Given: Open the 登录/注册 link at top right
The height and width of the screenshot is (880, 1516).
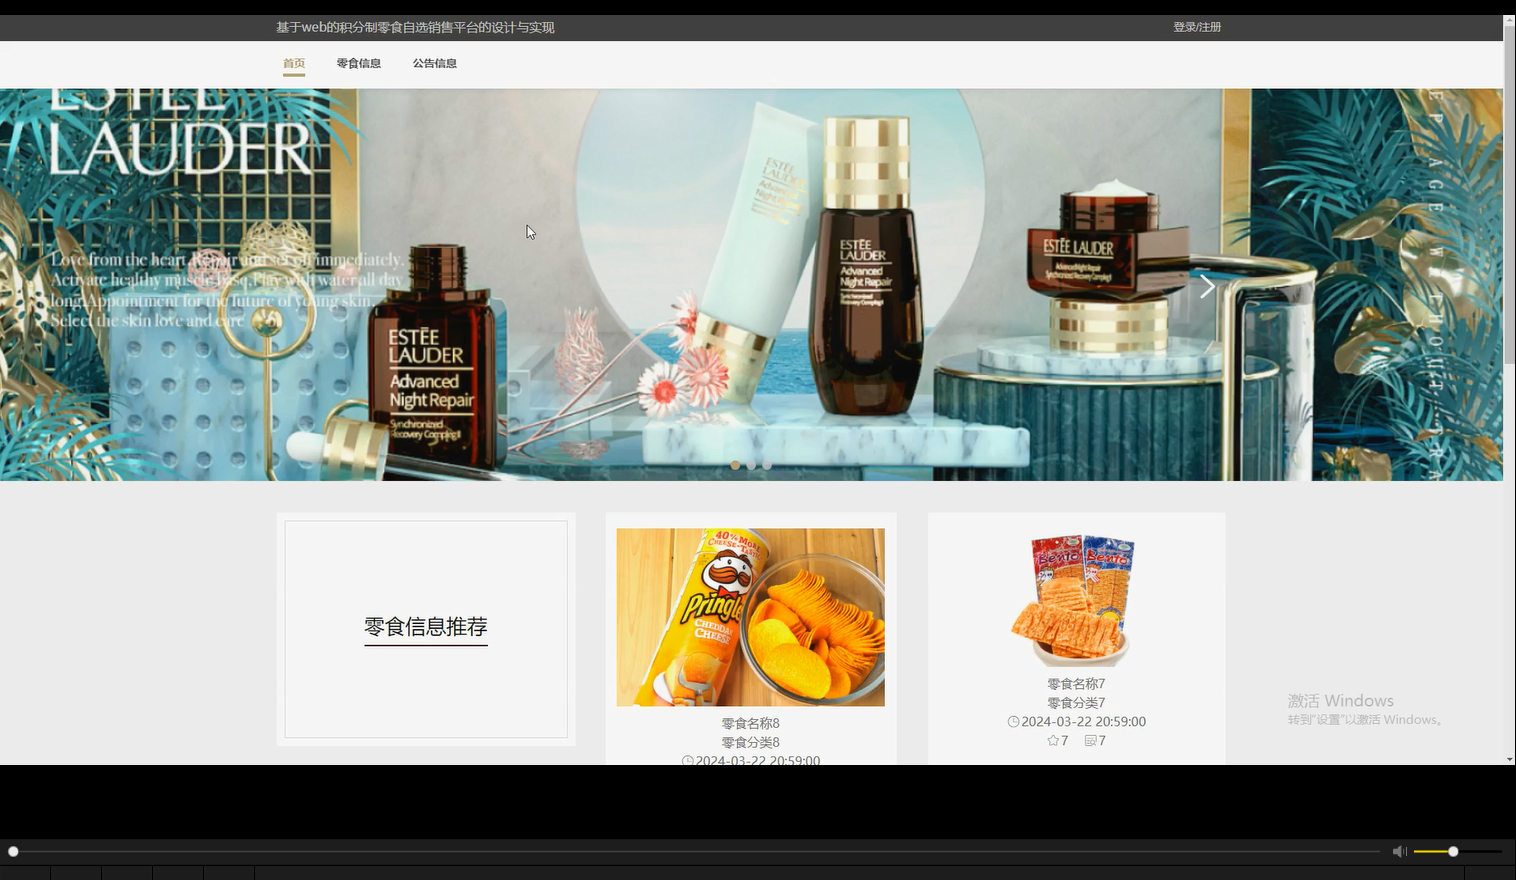Looking at the screenshot, I should pos(1196,27).
